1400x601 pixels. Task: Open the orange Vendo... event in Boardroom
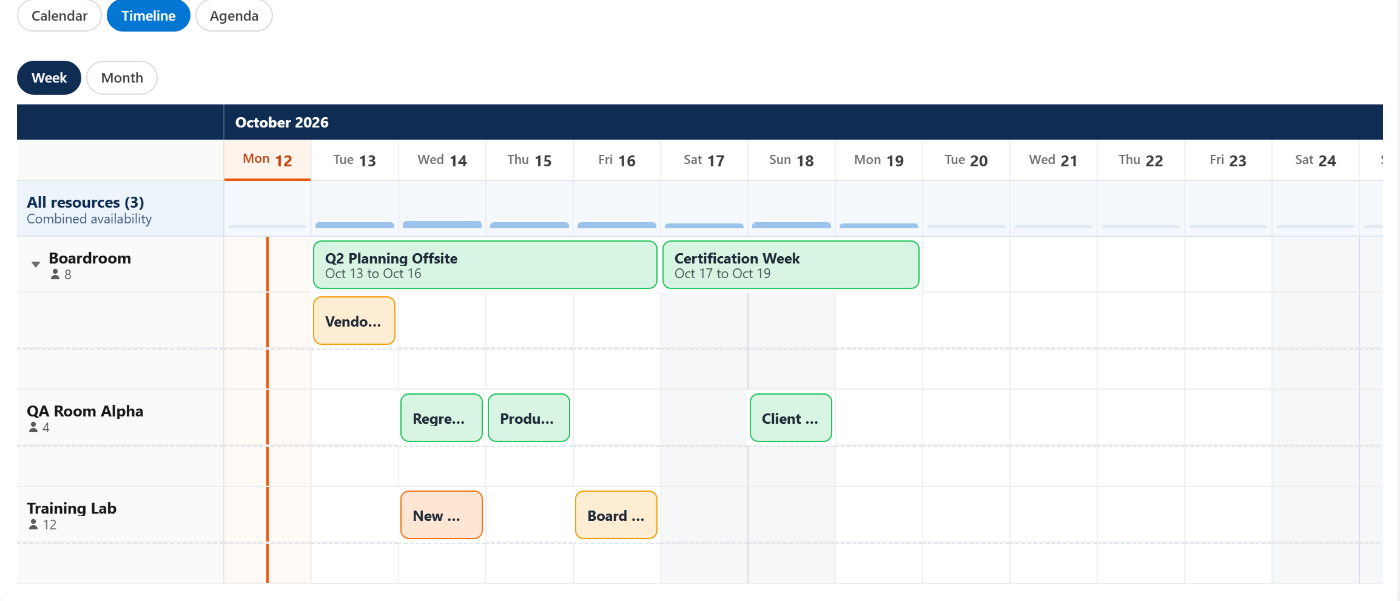[x=354, y=321]
